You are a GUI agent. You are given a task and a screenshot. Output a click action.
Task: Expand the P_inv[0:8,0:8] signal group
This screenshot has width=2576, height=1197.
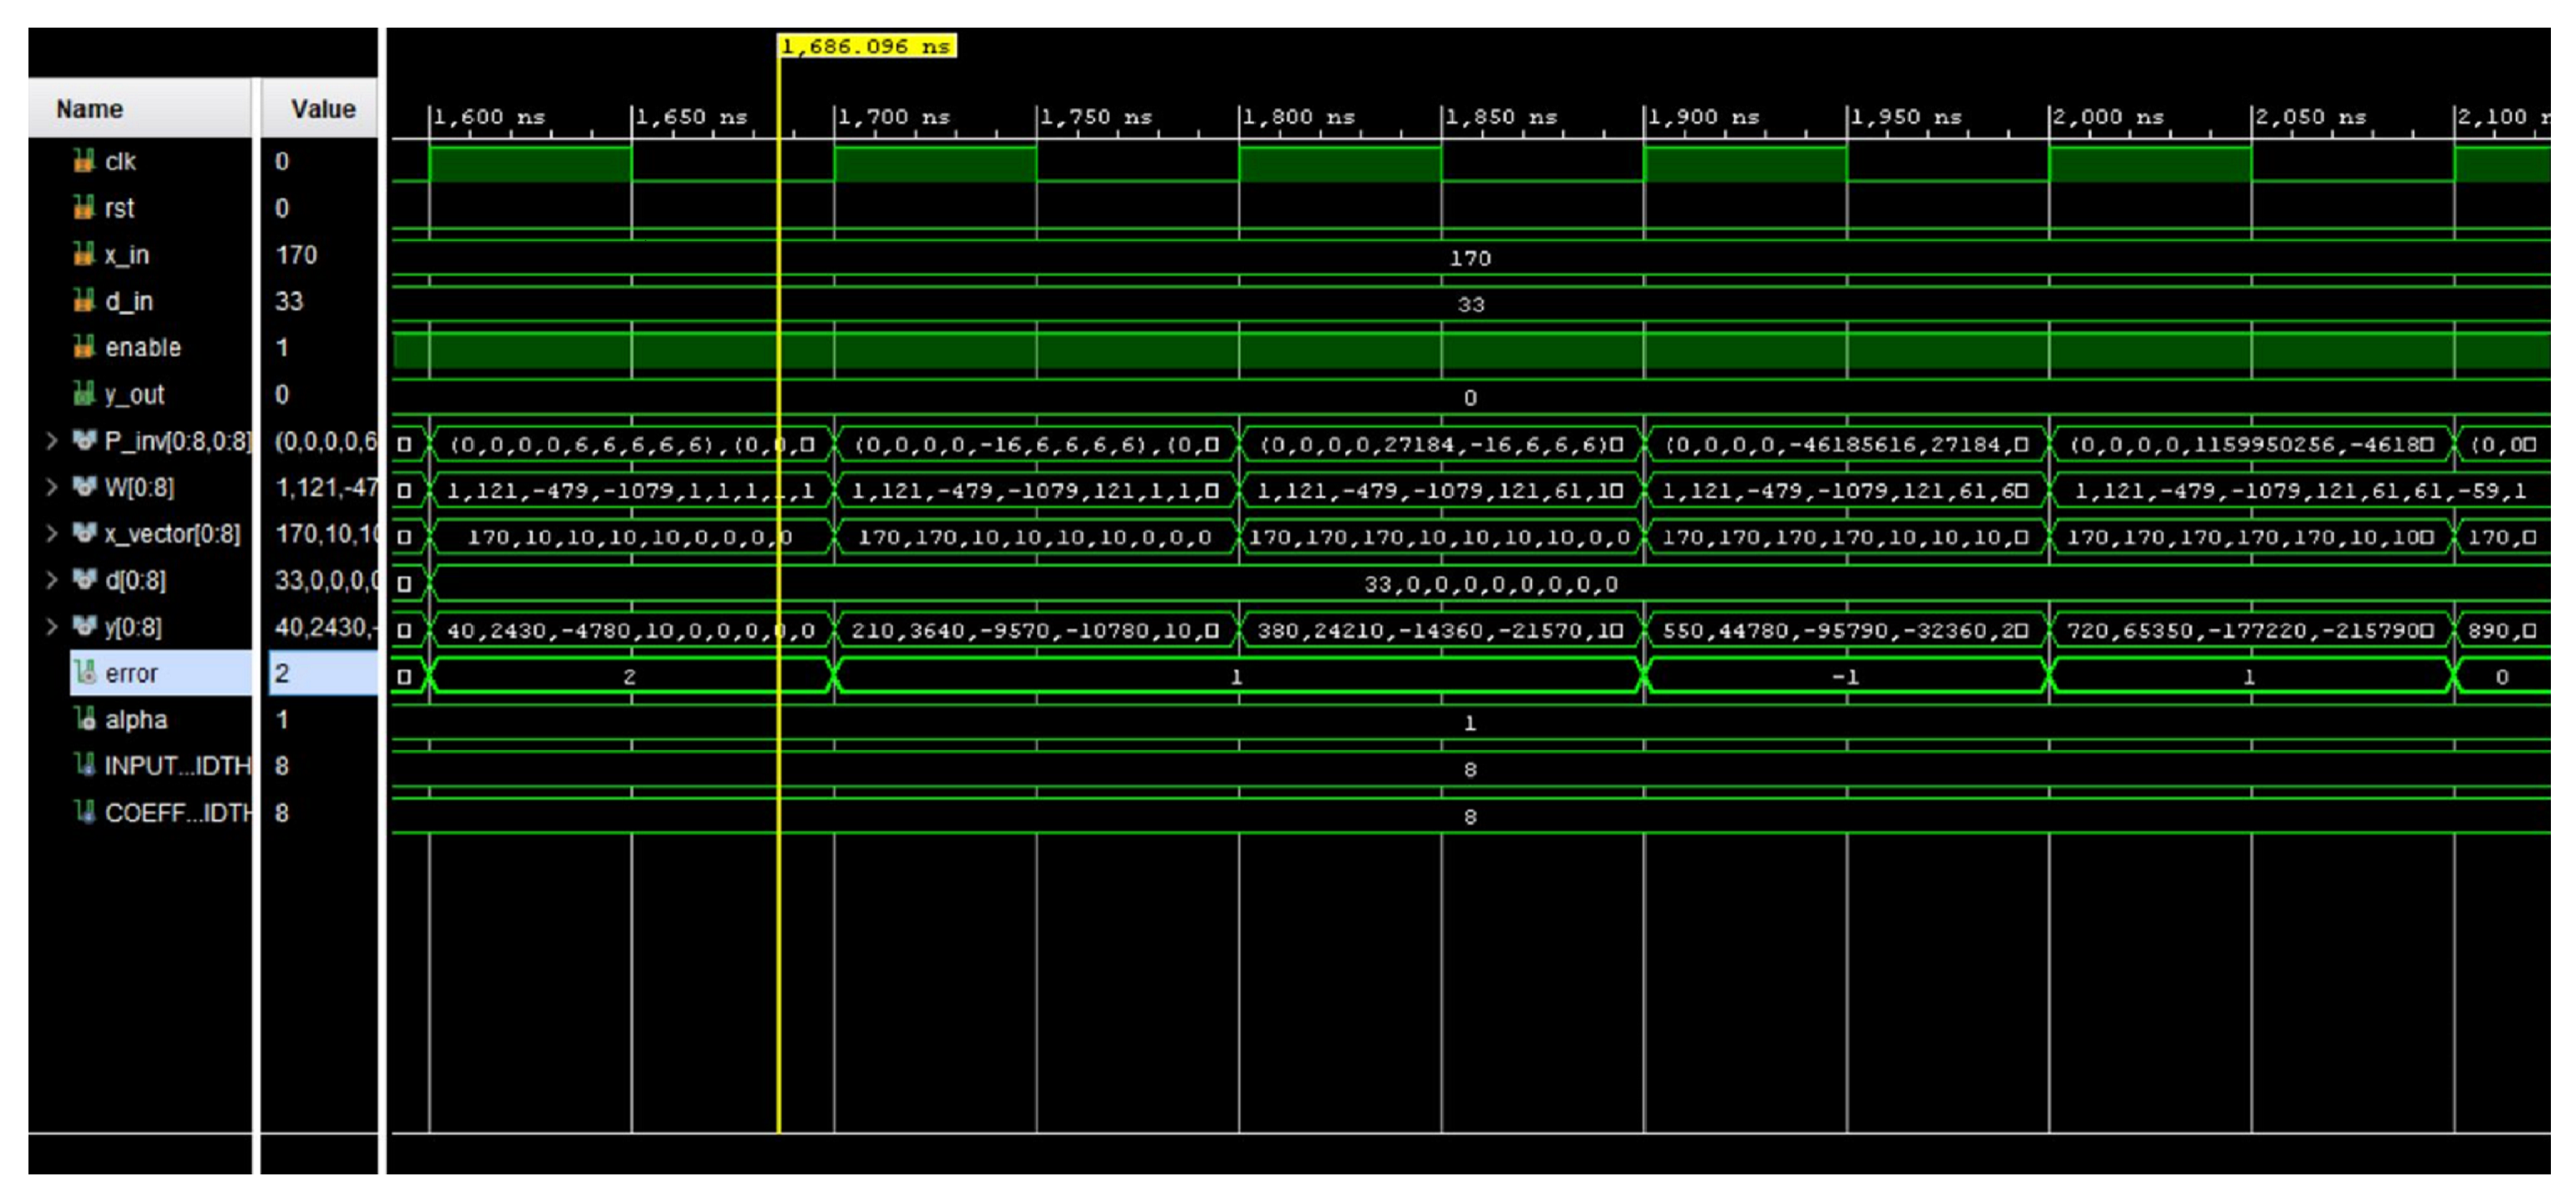tap(52, 440)
